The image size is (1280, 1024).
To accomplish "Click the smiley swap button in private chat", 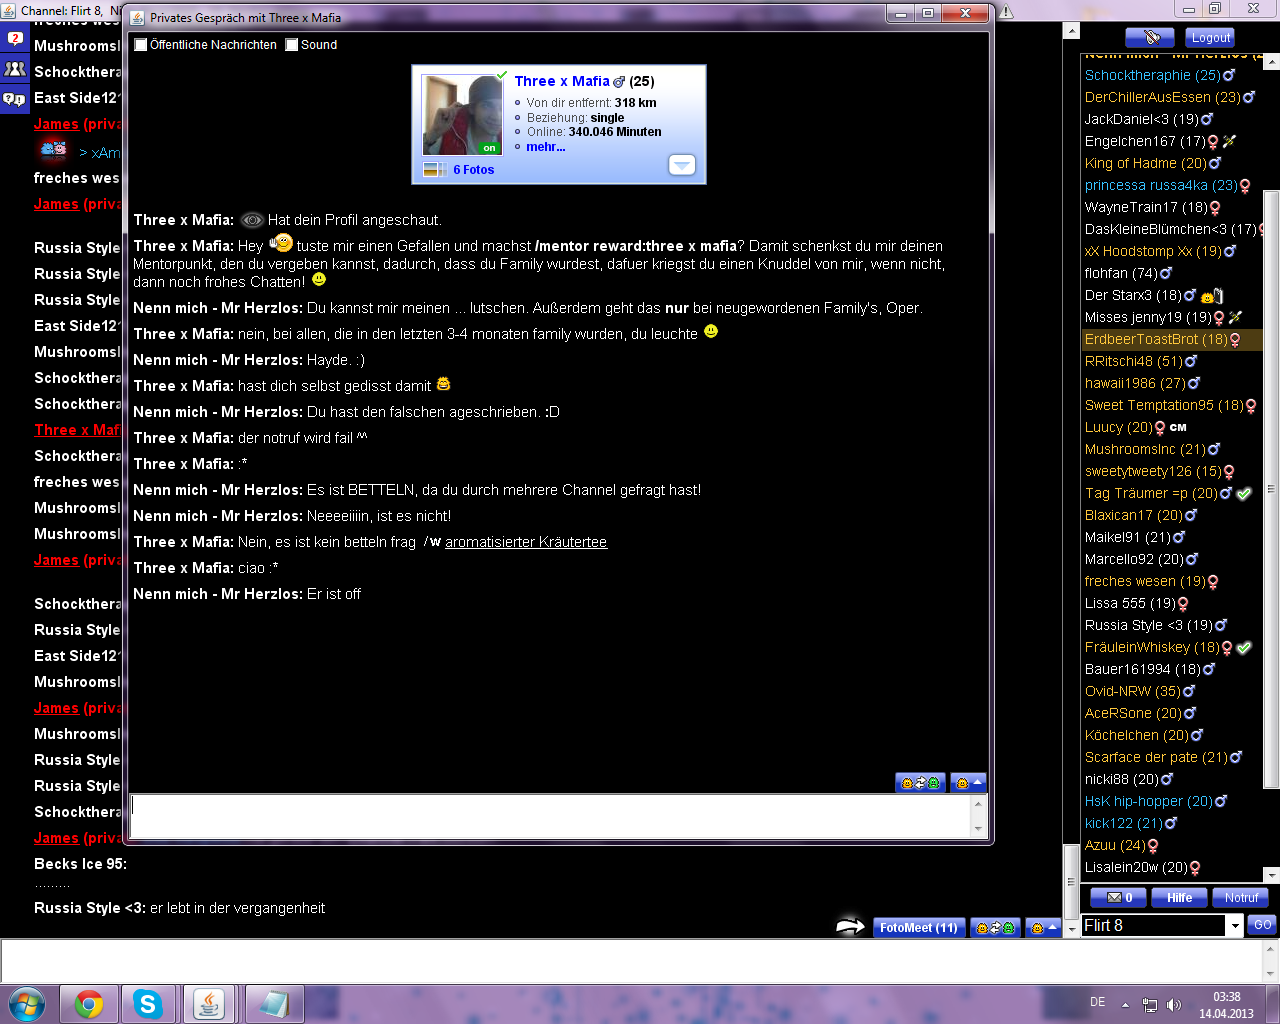I will click(x=920, y=783).
